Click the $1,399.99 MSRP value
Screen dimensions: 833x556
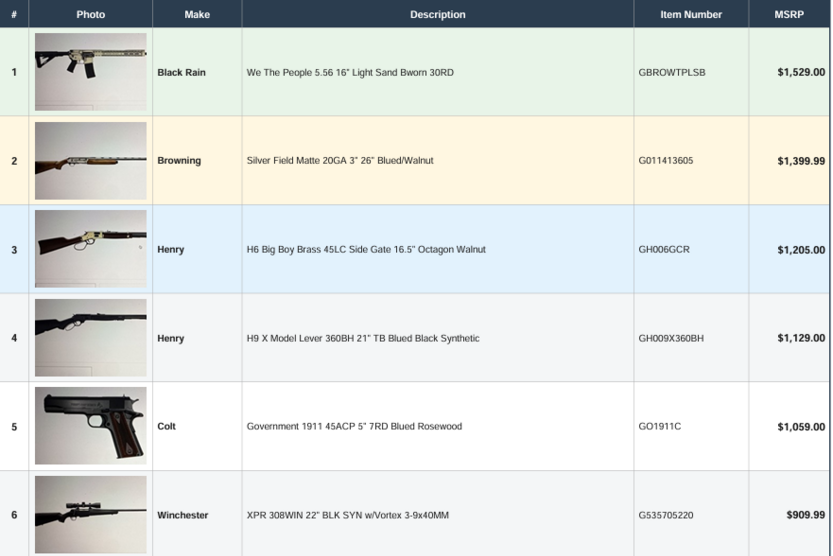coord(801,160)
